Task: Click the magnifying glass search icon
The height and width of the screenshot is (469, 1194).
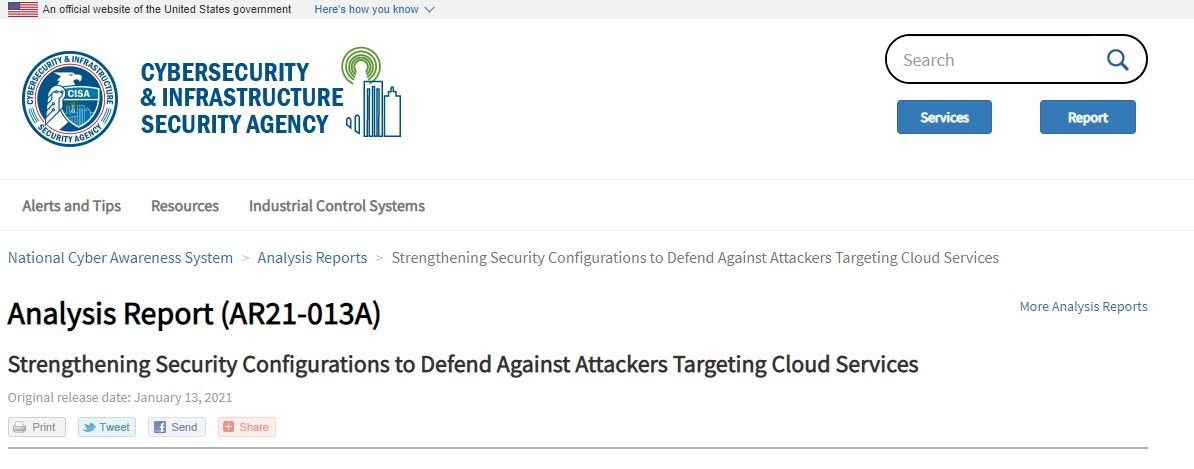Action: click(x=1117, y=59)
